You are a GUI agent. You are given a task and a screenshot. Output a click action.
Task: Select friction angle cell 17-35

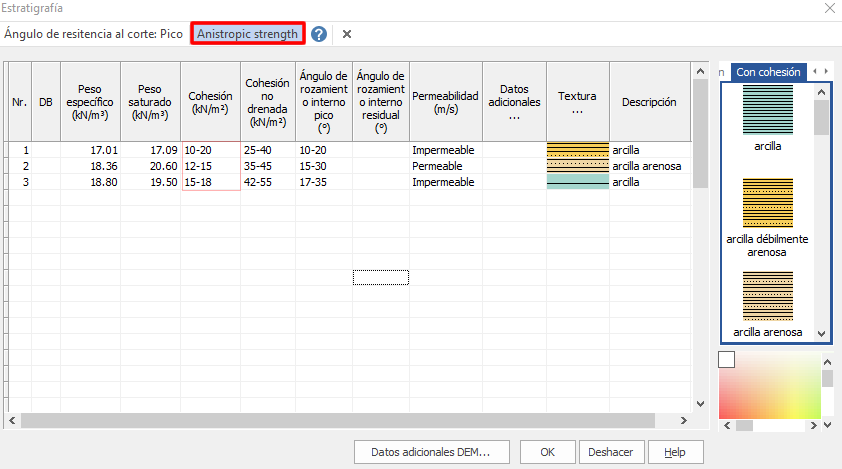coord(324,182)
